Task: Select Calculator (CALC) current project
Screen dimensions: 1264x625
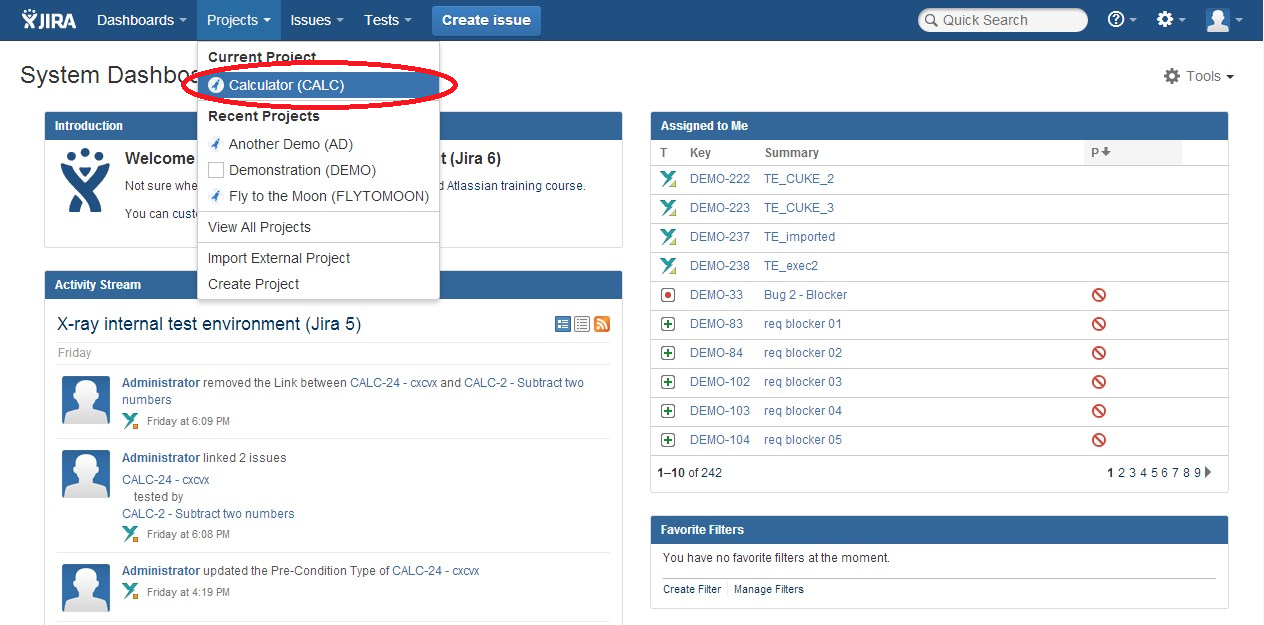Action: 318,85
